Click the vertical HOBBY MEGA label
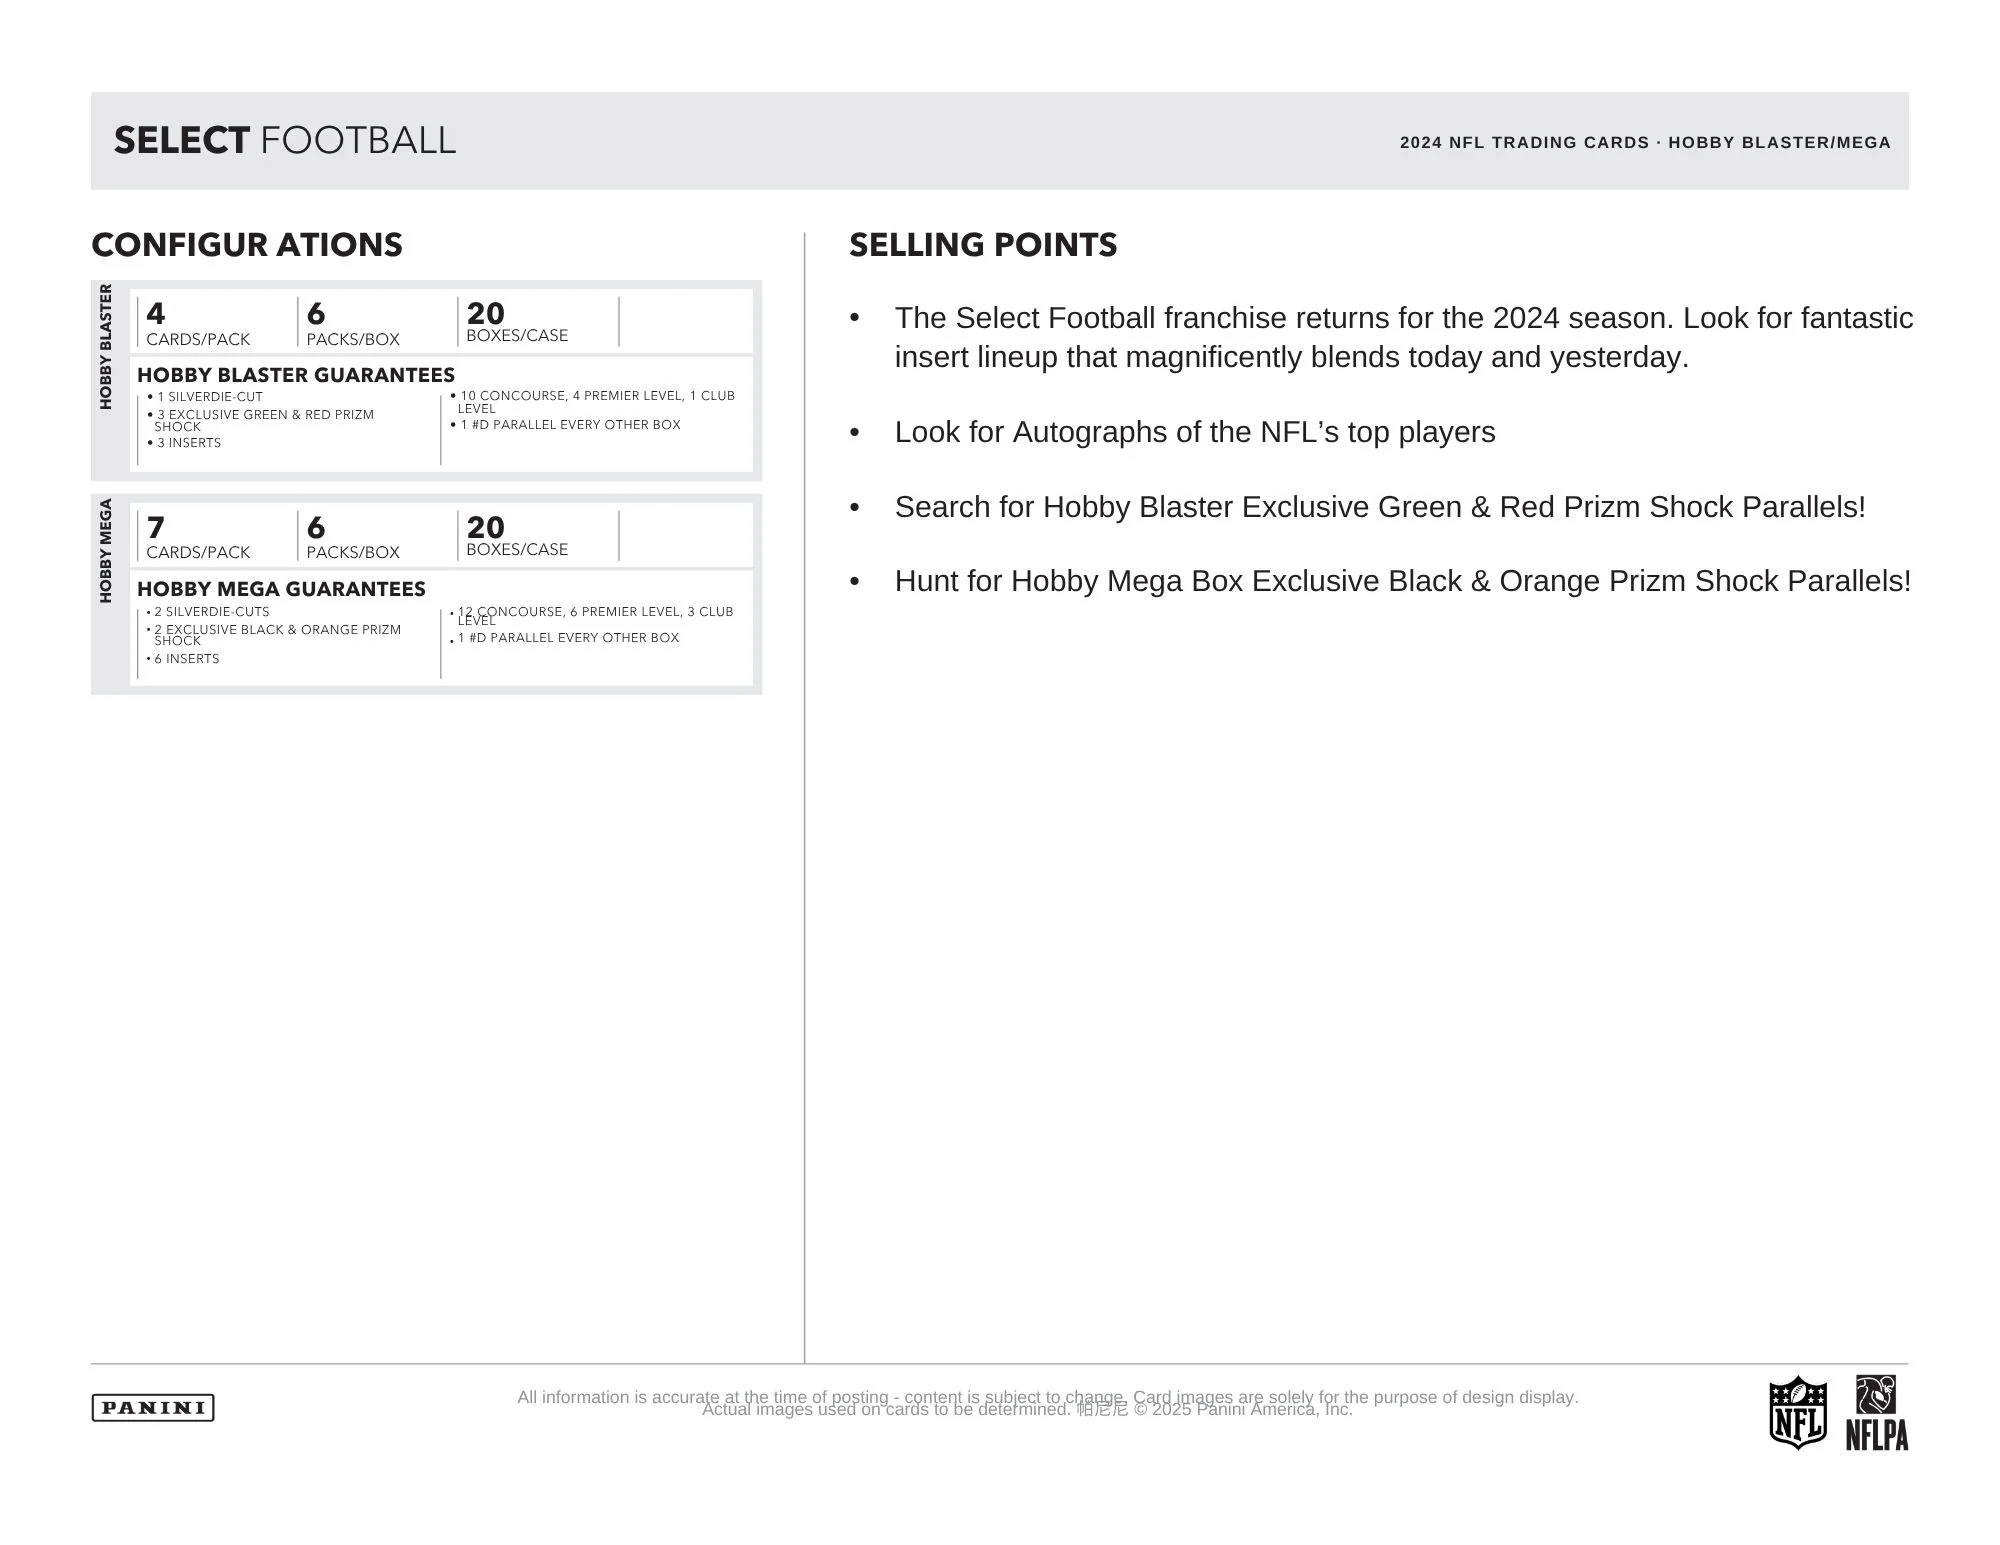Viewport: 2000px width, 1545px height. [x=105, y=551]
